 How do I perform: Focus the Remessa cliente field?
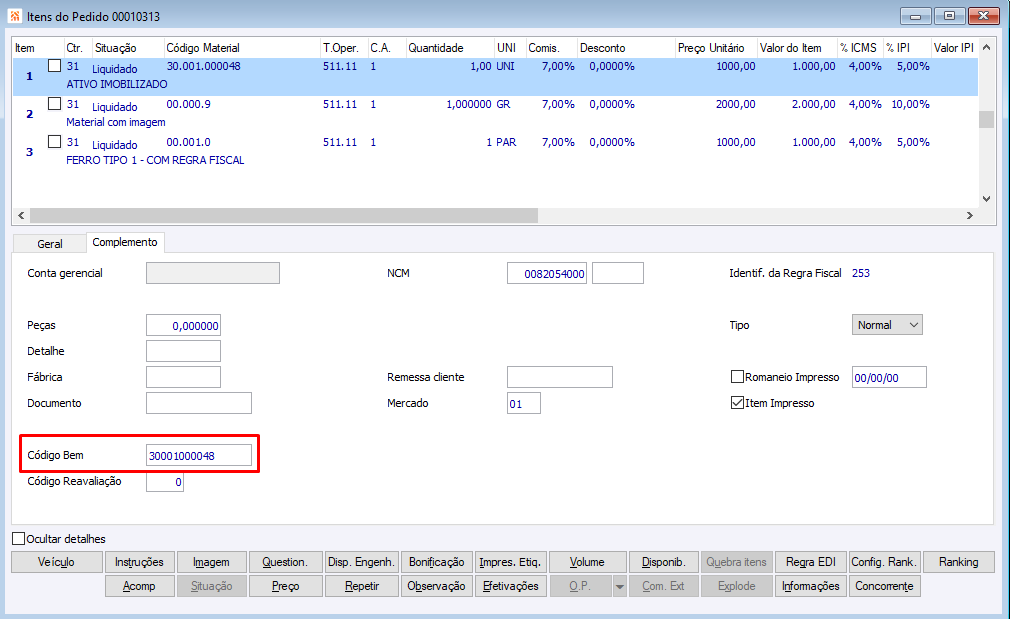pos(560,377)
